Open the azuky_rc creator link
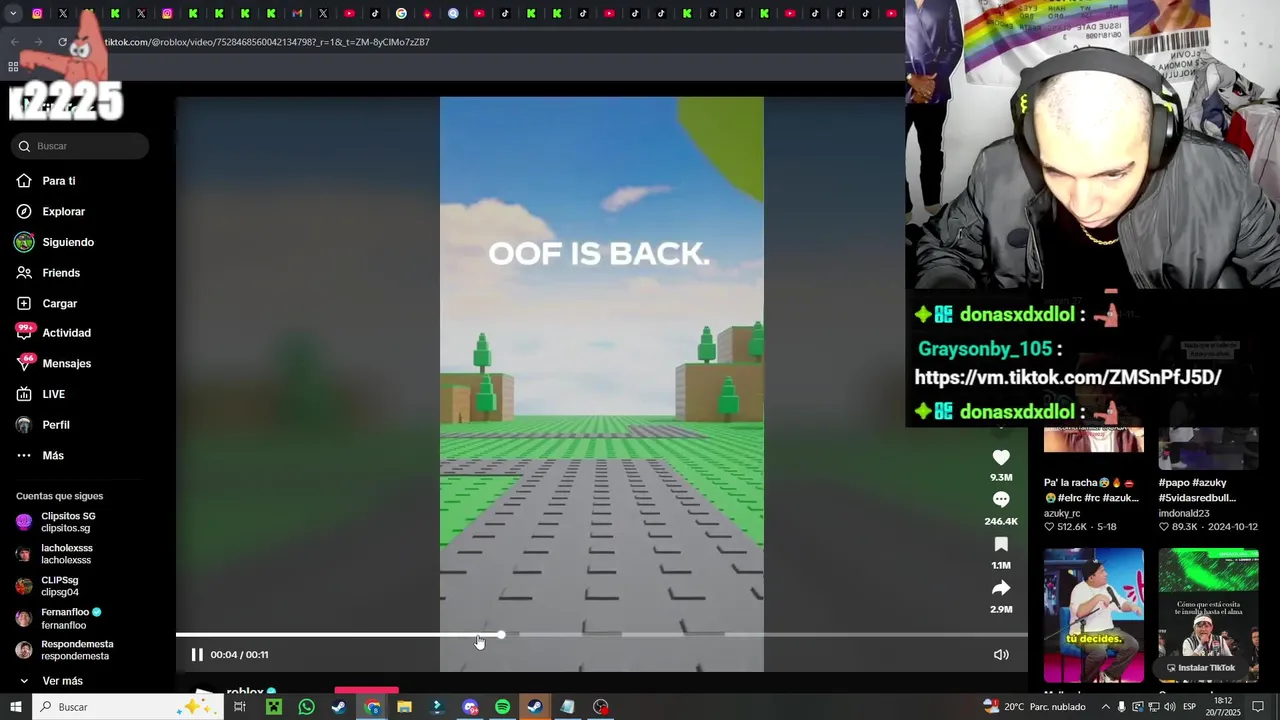 pyautogui.click(x=1062, y=513)
